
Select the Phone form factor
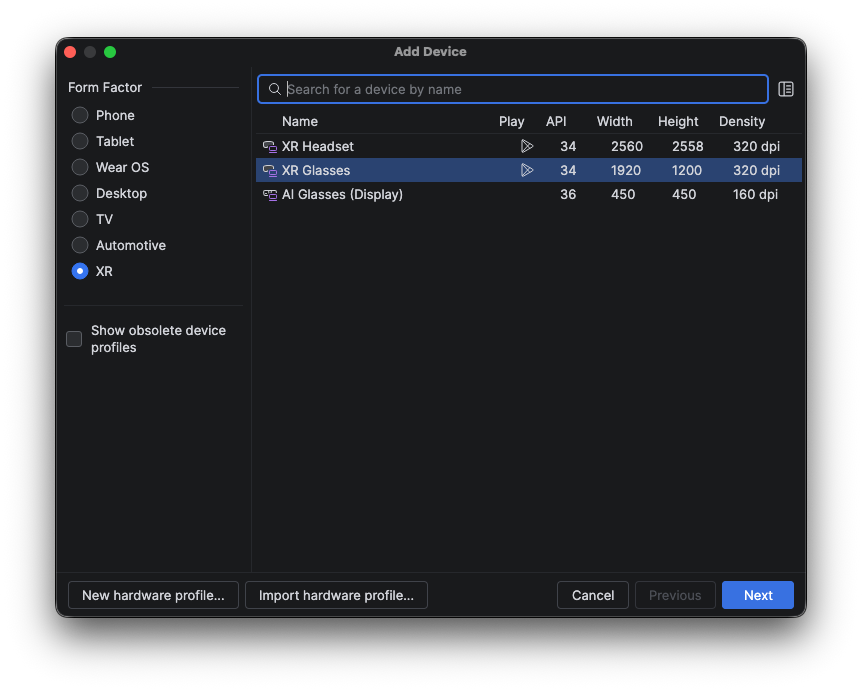pyautogui.click(x=80, y=115)
